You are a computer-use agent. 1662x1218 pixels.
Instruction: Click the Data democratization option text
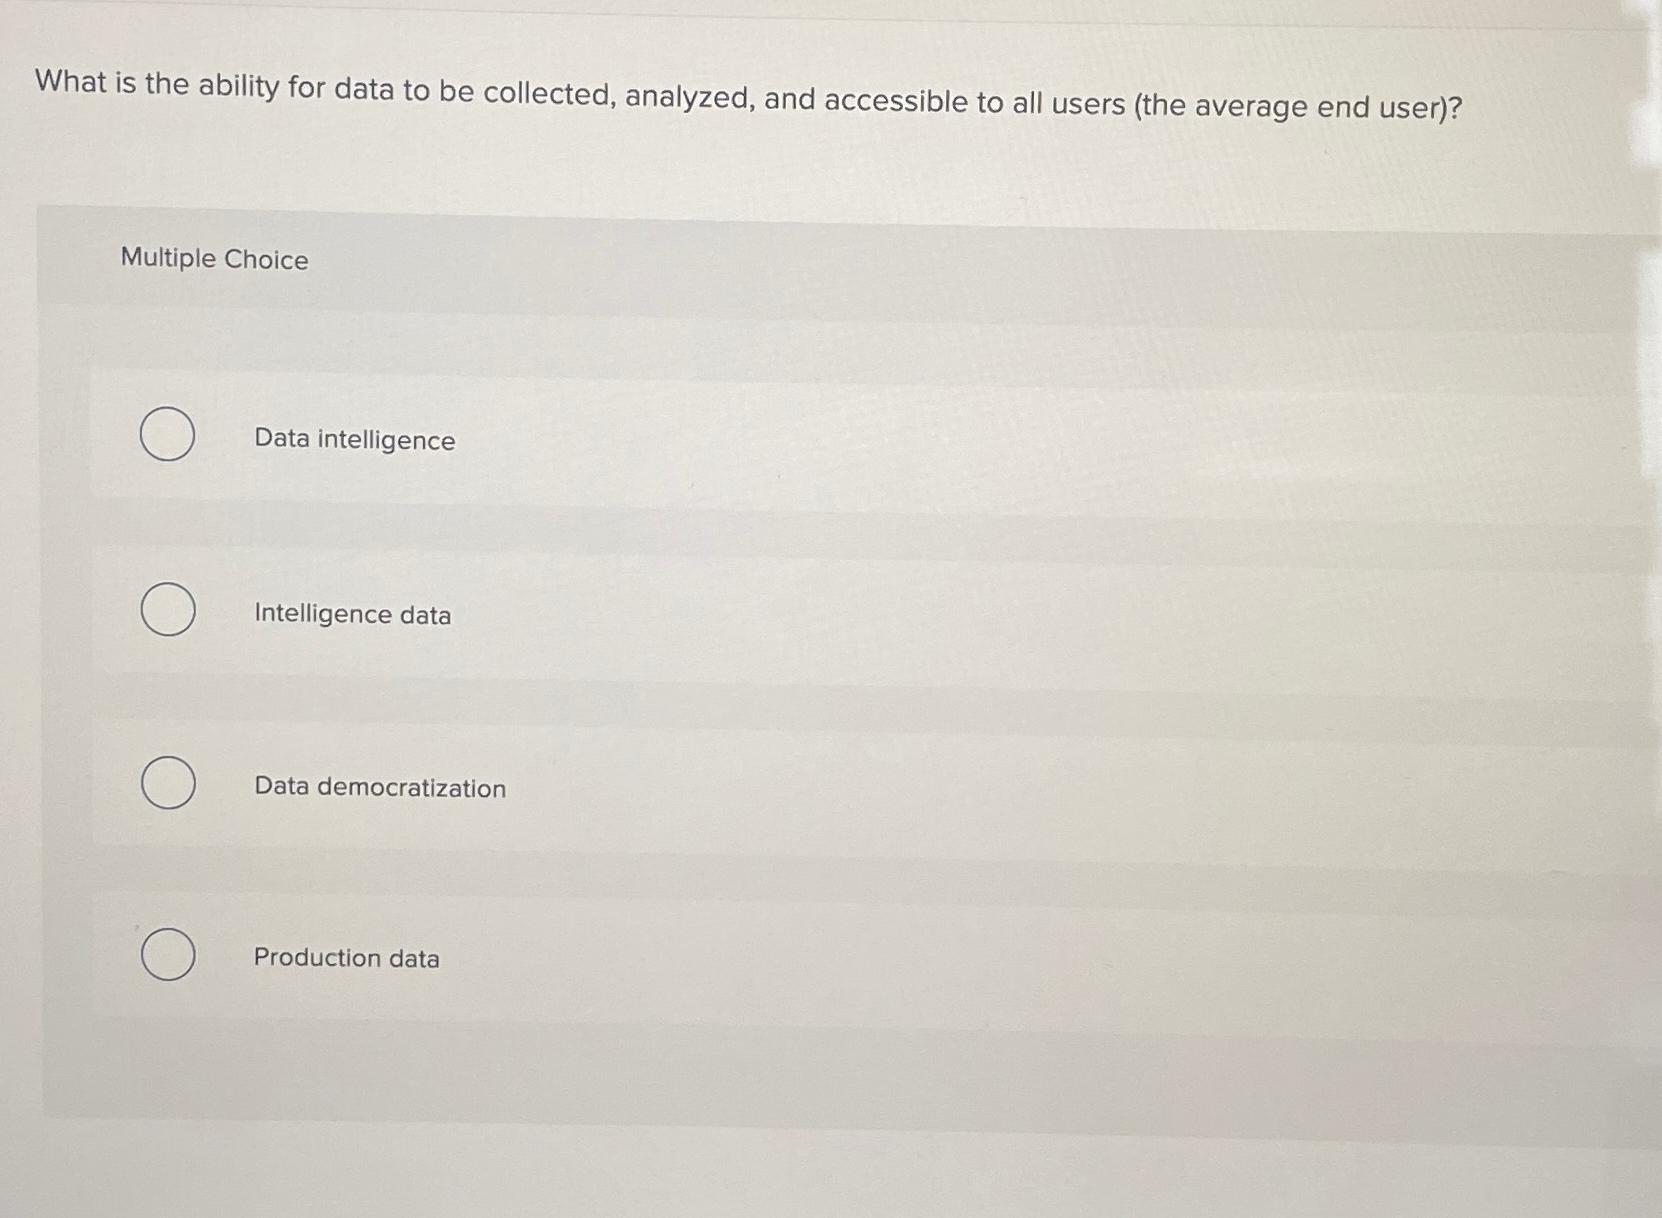click(380, 788)
